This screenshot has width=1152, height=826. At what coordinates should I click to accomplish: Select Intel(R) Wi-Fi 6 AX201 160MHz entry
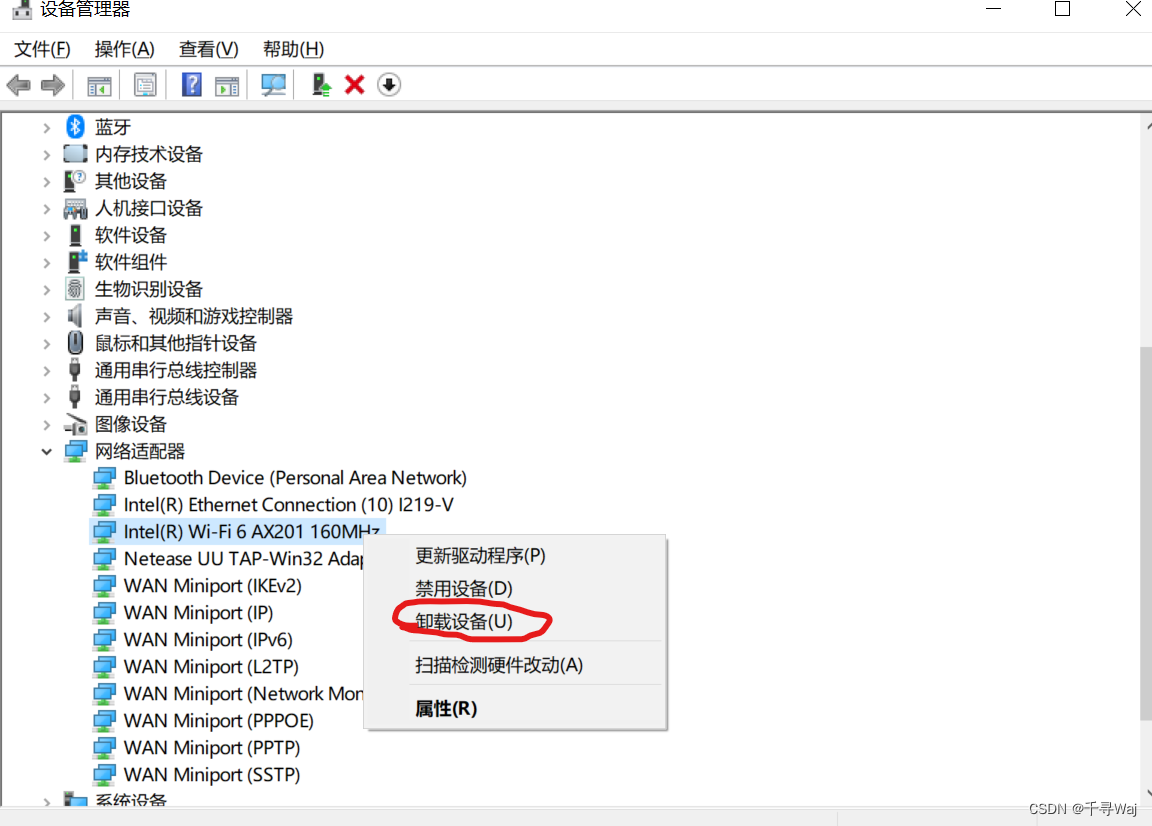[x=251, y=531]
